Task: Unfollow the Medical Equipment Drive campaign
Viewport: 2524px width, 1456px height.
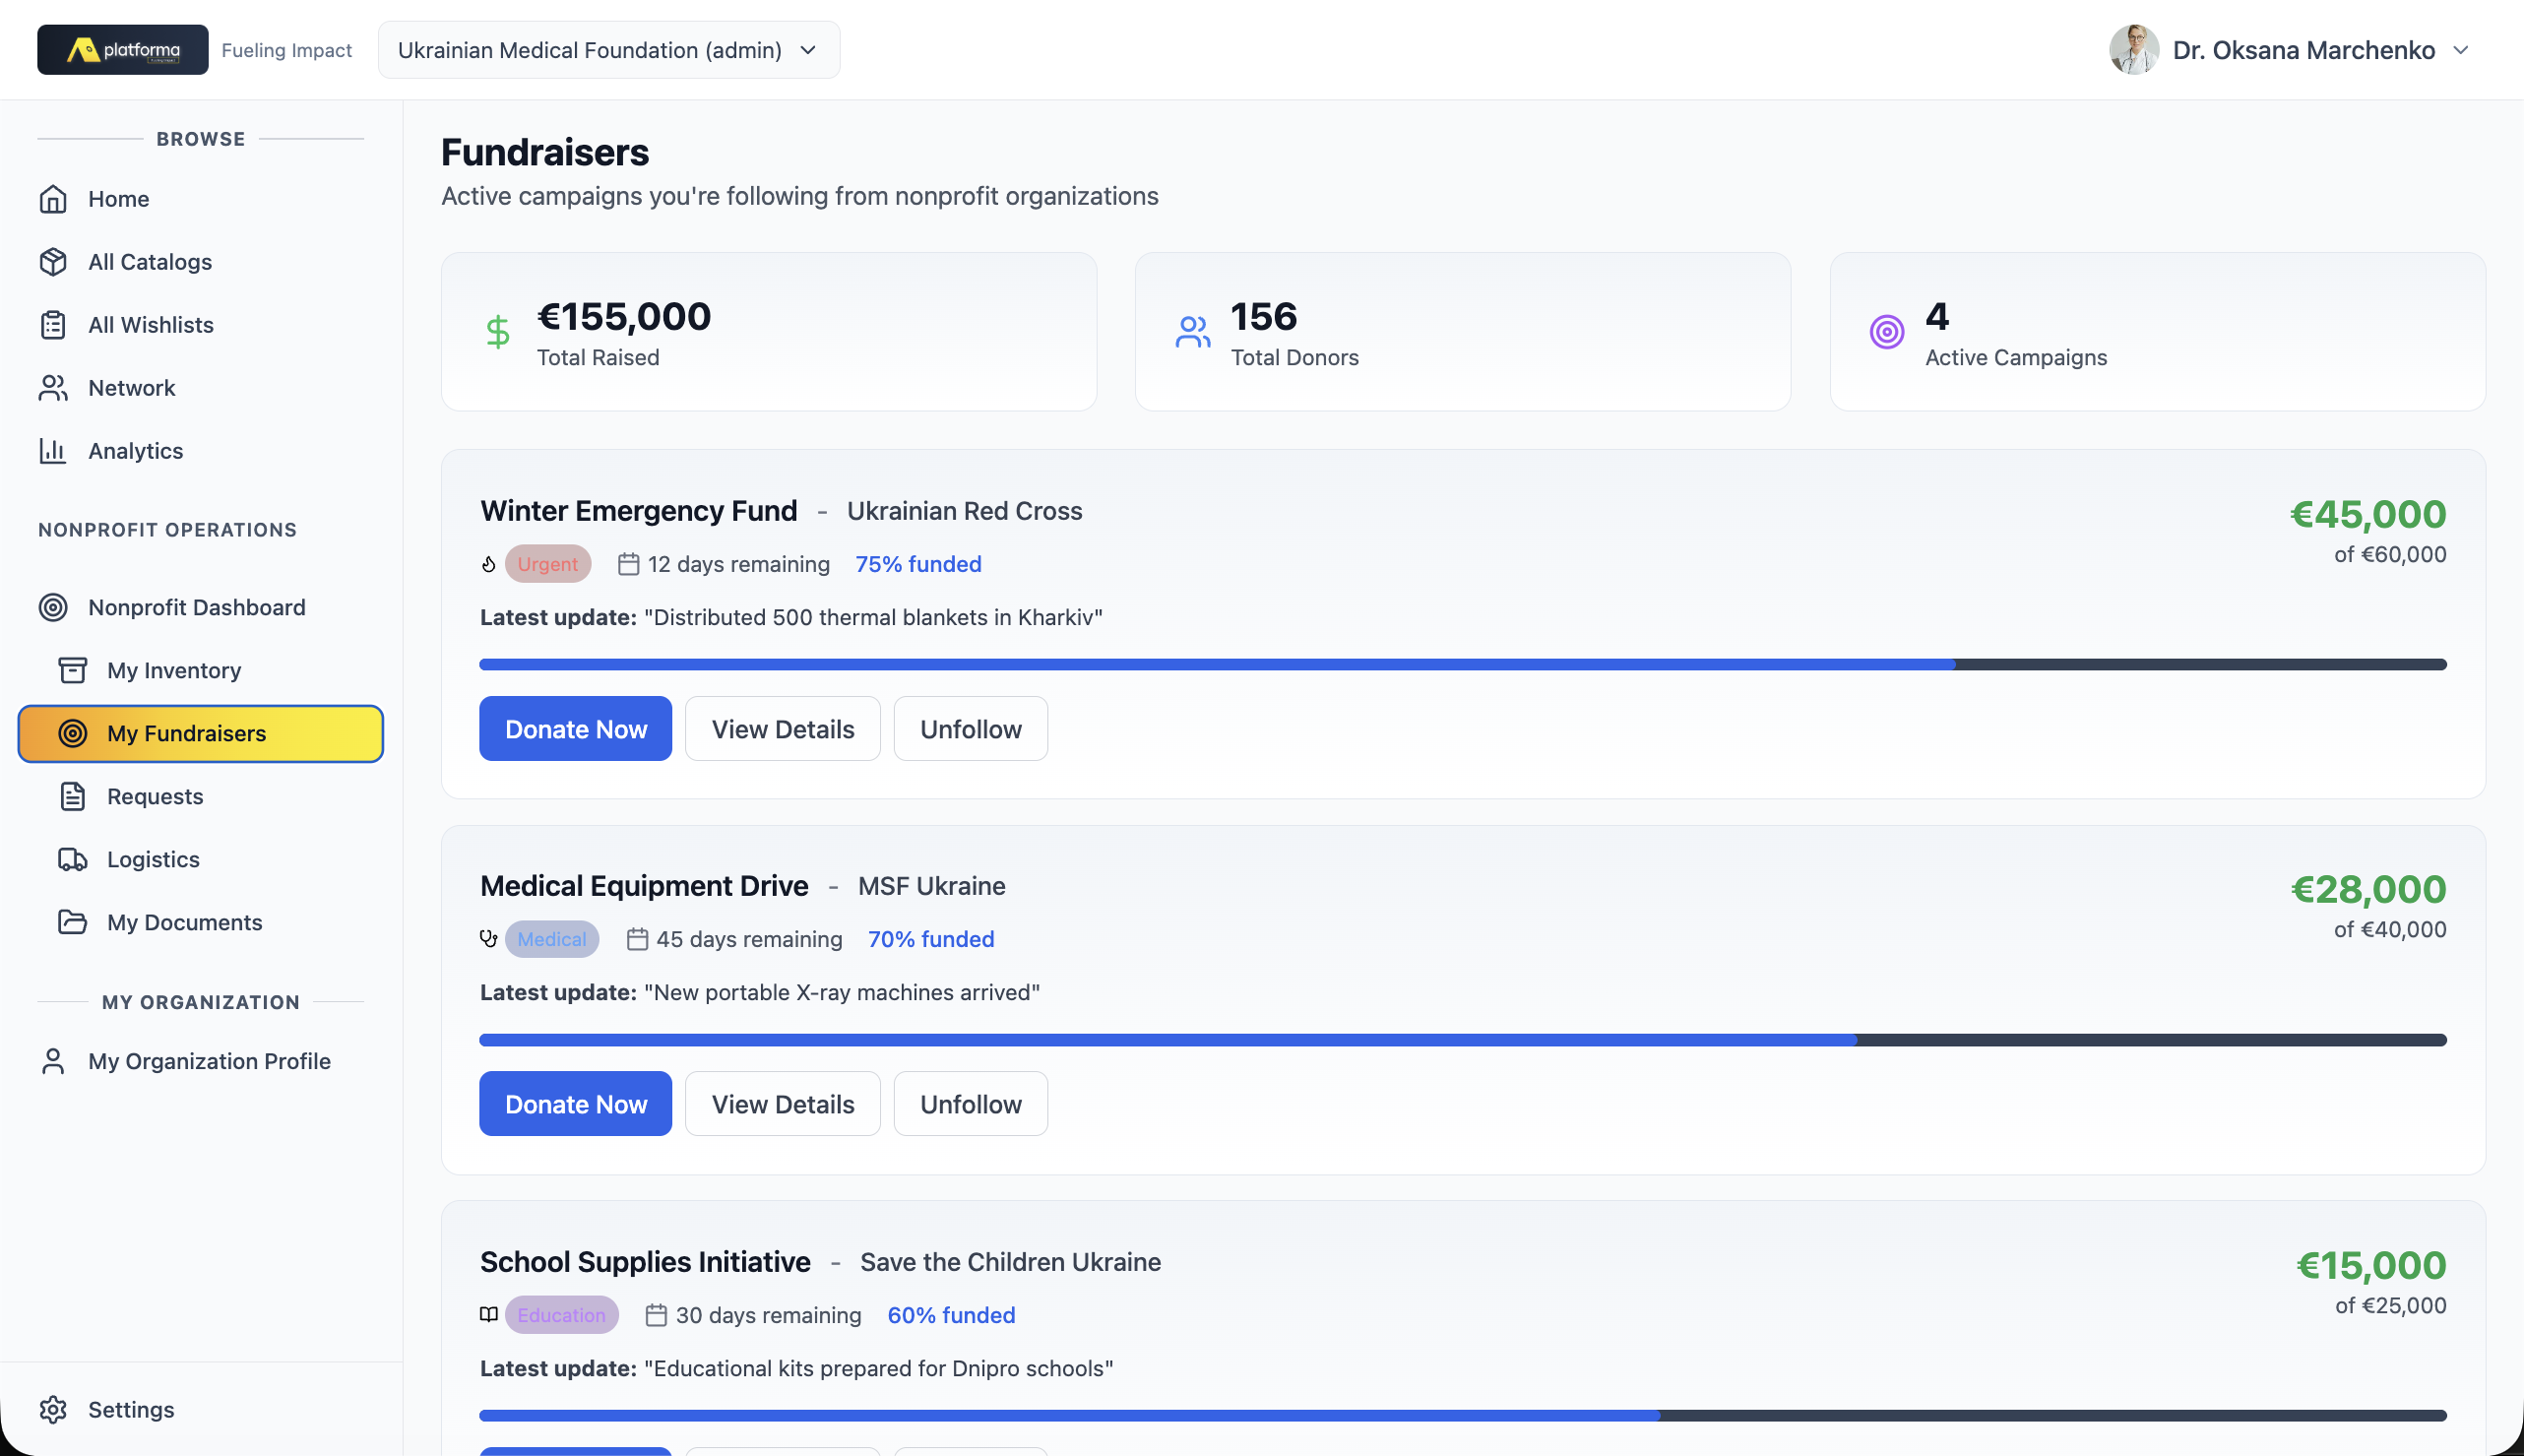Action: point(970,1104)
